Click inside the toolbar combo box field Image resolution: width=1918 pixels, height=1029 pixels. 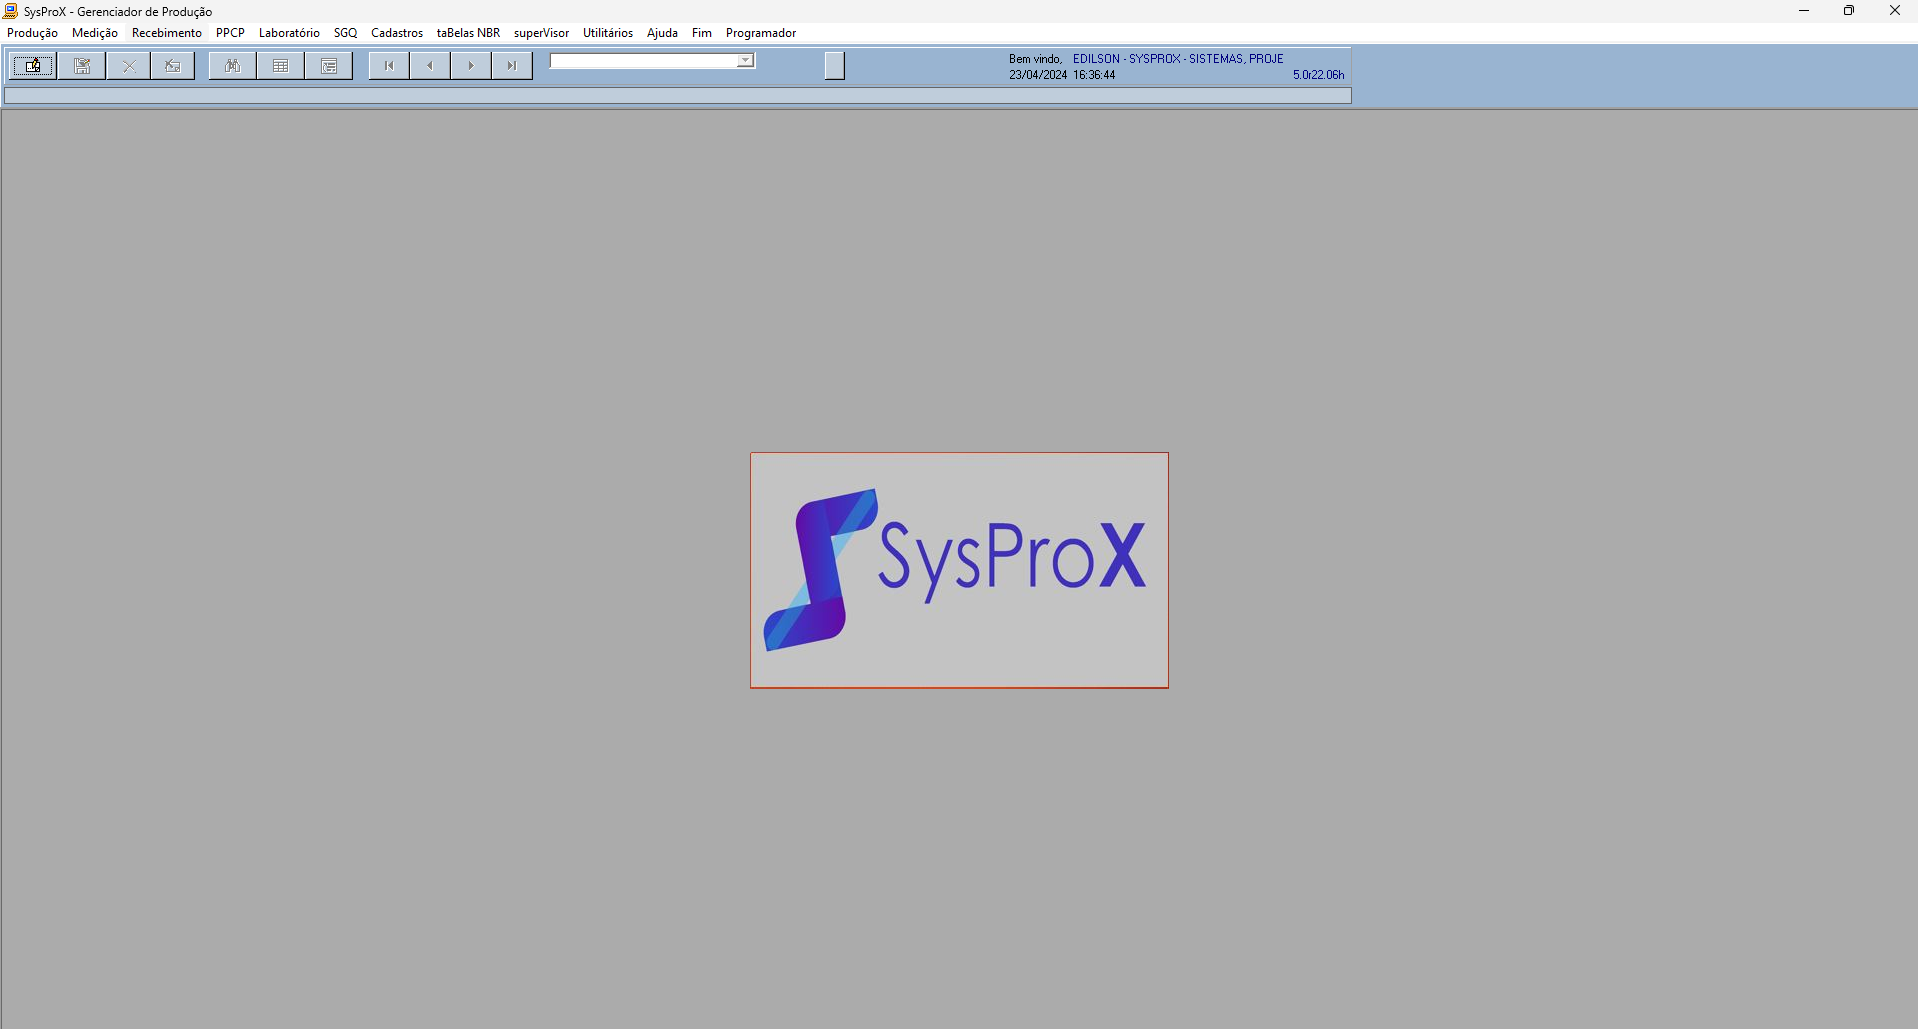[x=644, y=61]
